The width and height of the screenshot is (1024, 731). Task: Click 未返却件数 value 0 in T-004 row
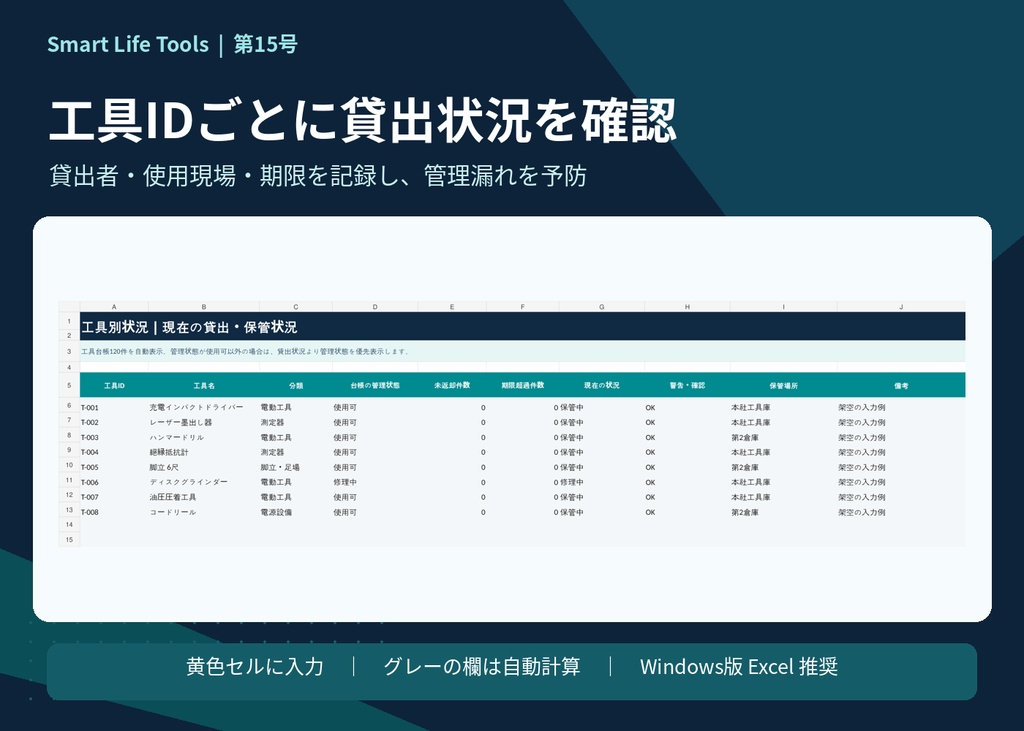pos(452,452)
